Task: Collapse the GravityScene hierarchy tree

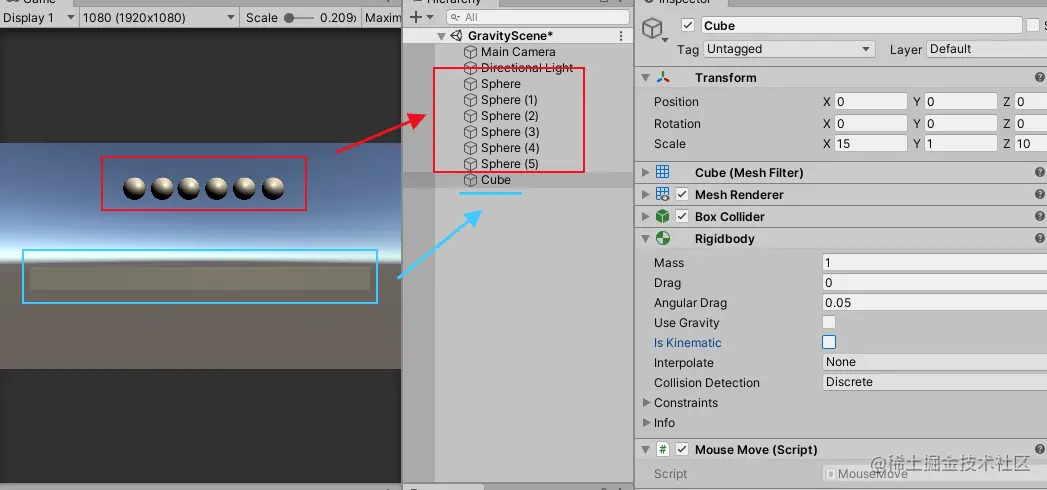Action: 441,36
